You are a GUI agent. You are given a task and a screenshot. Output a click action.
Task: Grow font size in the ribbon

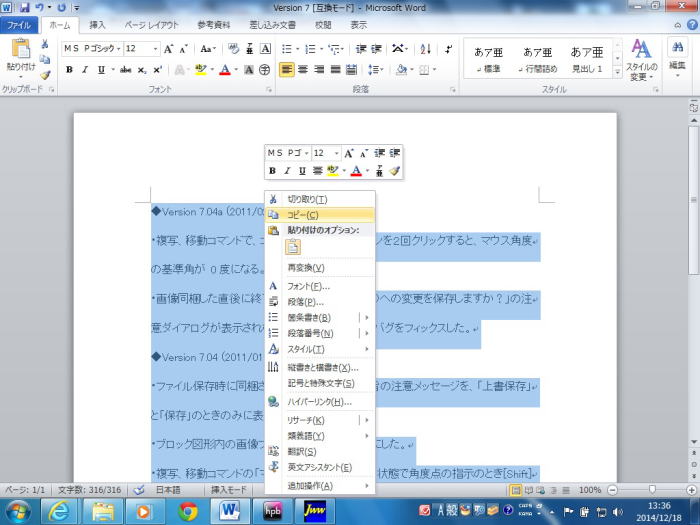(168, 49)
